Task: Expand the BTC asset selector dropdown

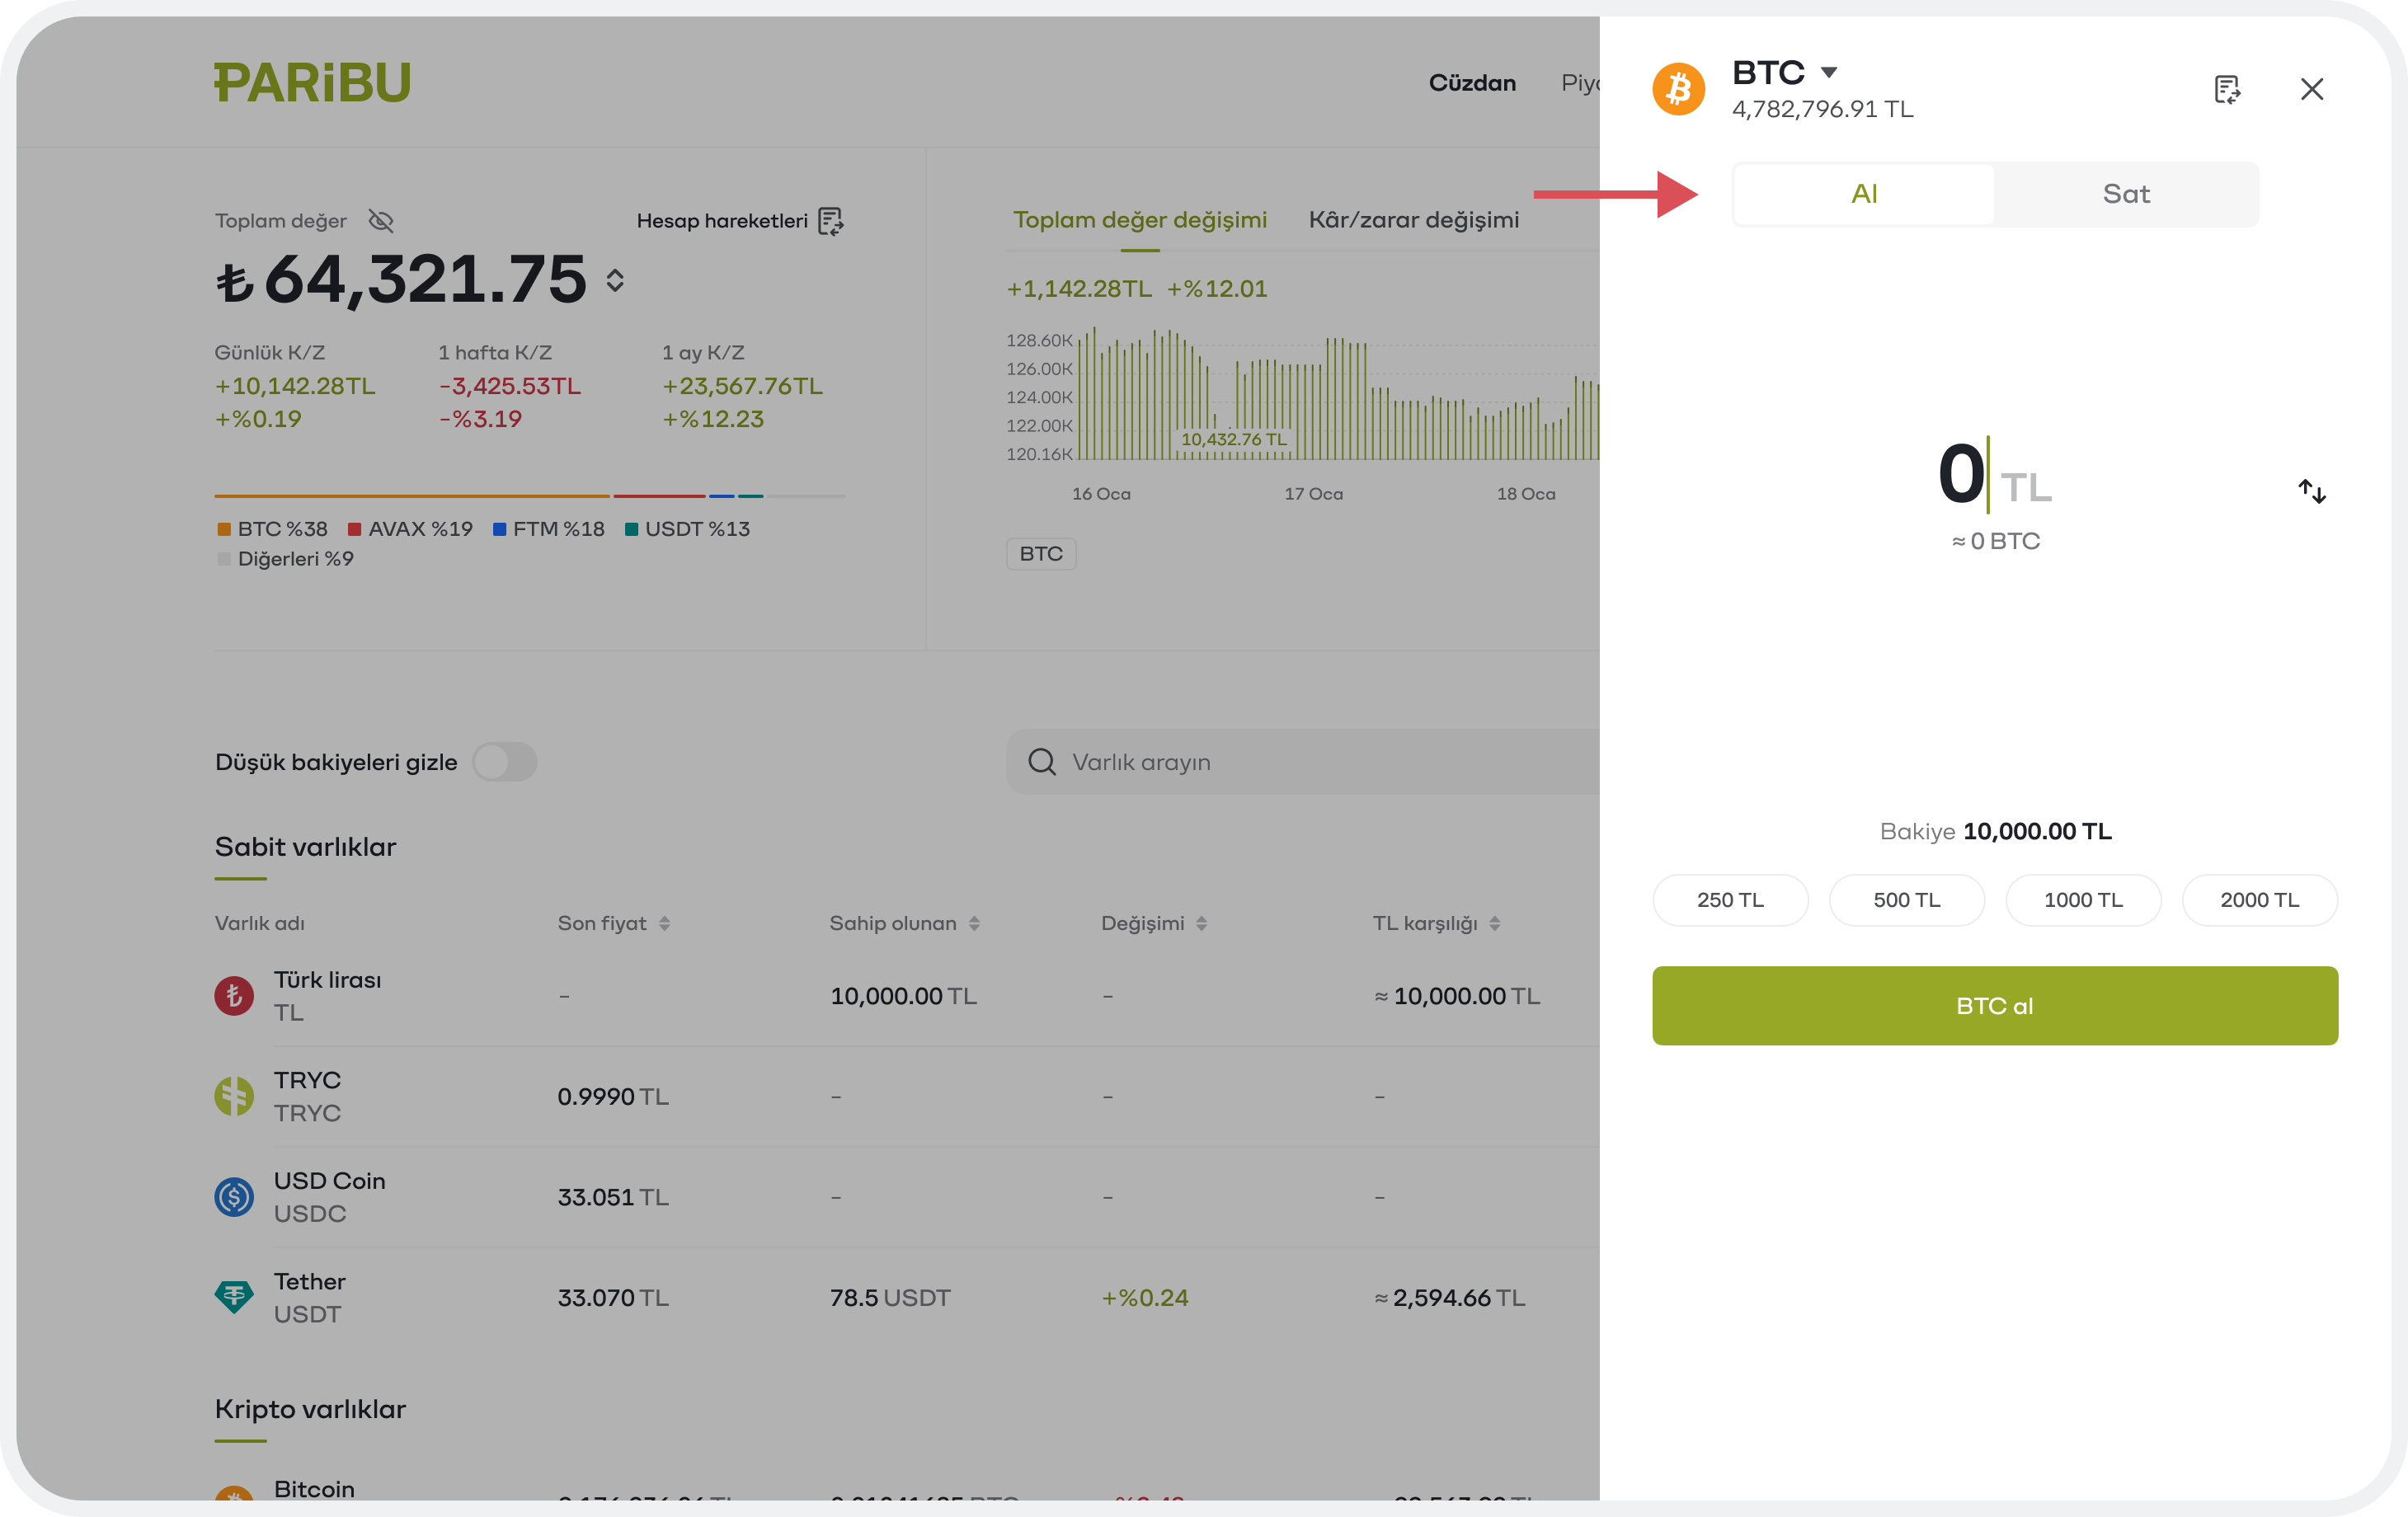Action: click(1828, 72)
